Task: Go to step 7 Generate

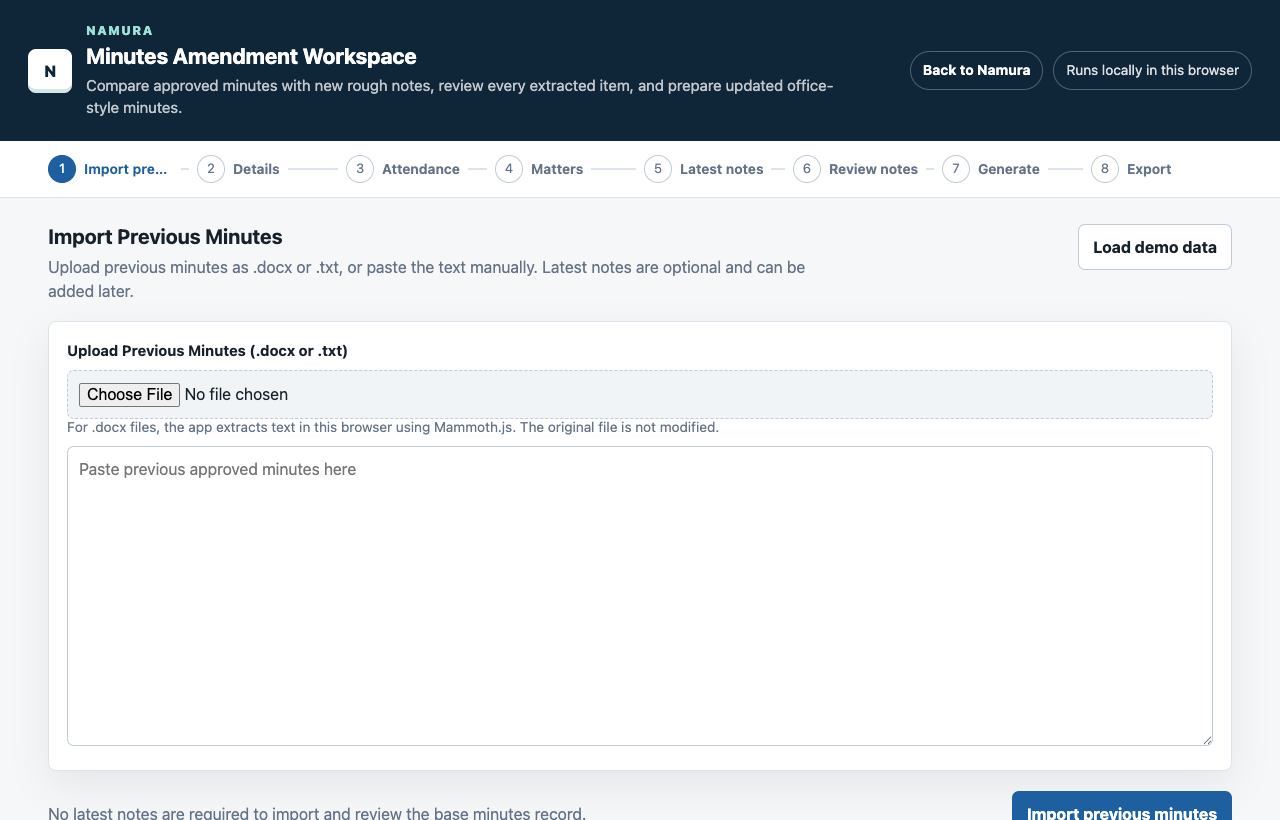Action: click(x=991, y=169)
